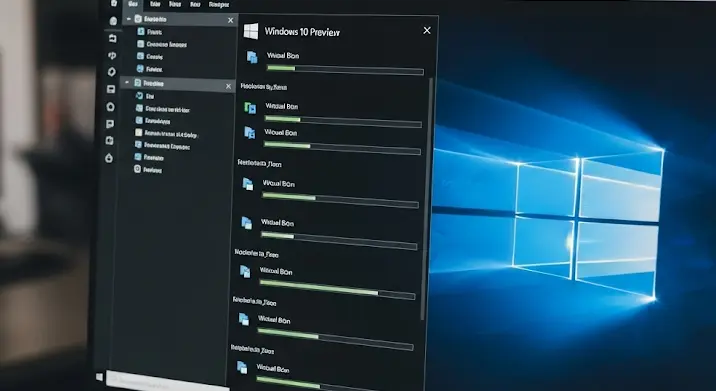
Task: Close the "Windows 10 Preview" panel
Action: pyautogui.click(x=427, y=30)
